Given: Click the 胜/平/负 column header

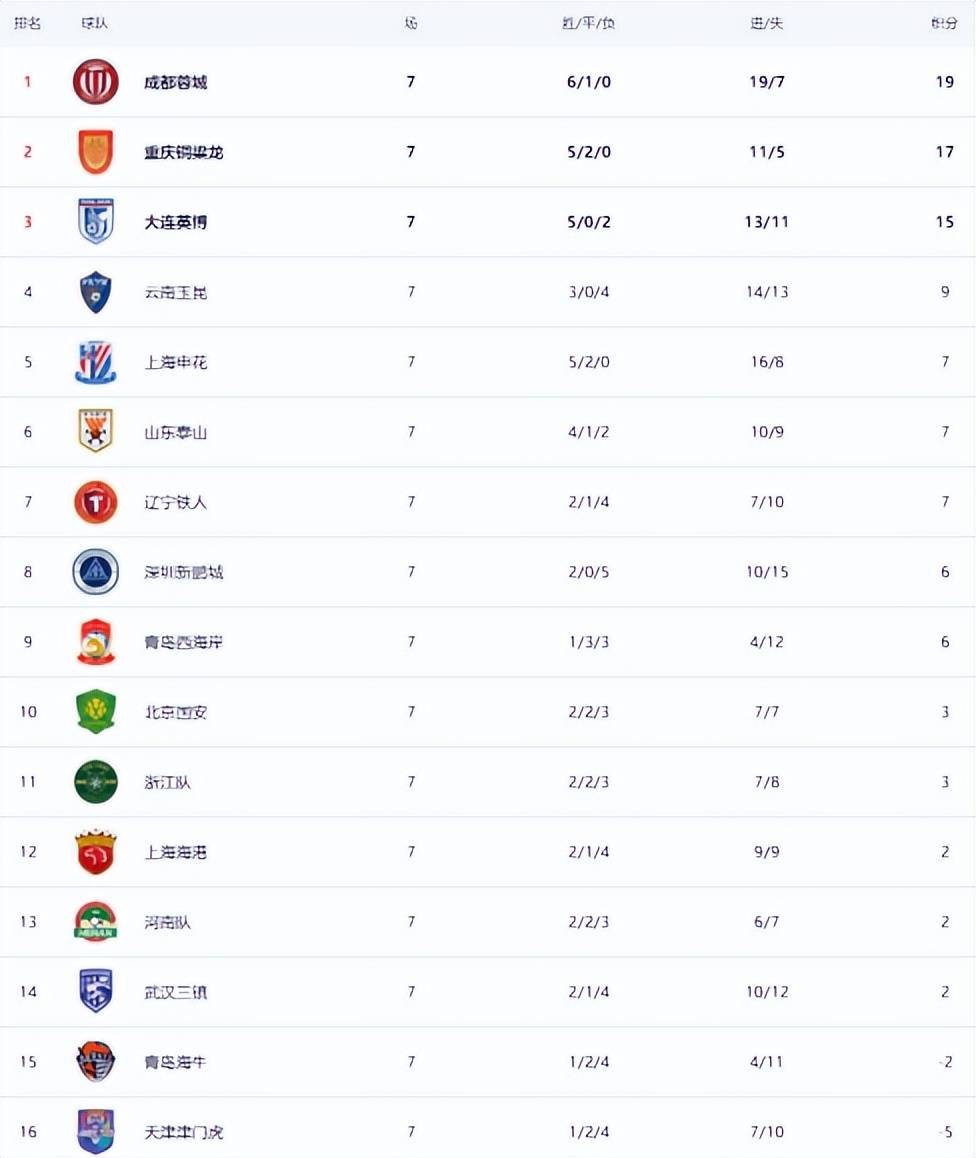Looking at the screenshot, I should tap(588, 23).
